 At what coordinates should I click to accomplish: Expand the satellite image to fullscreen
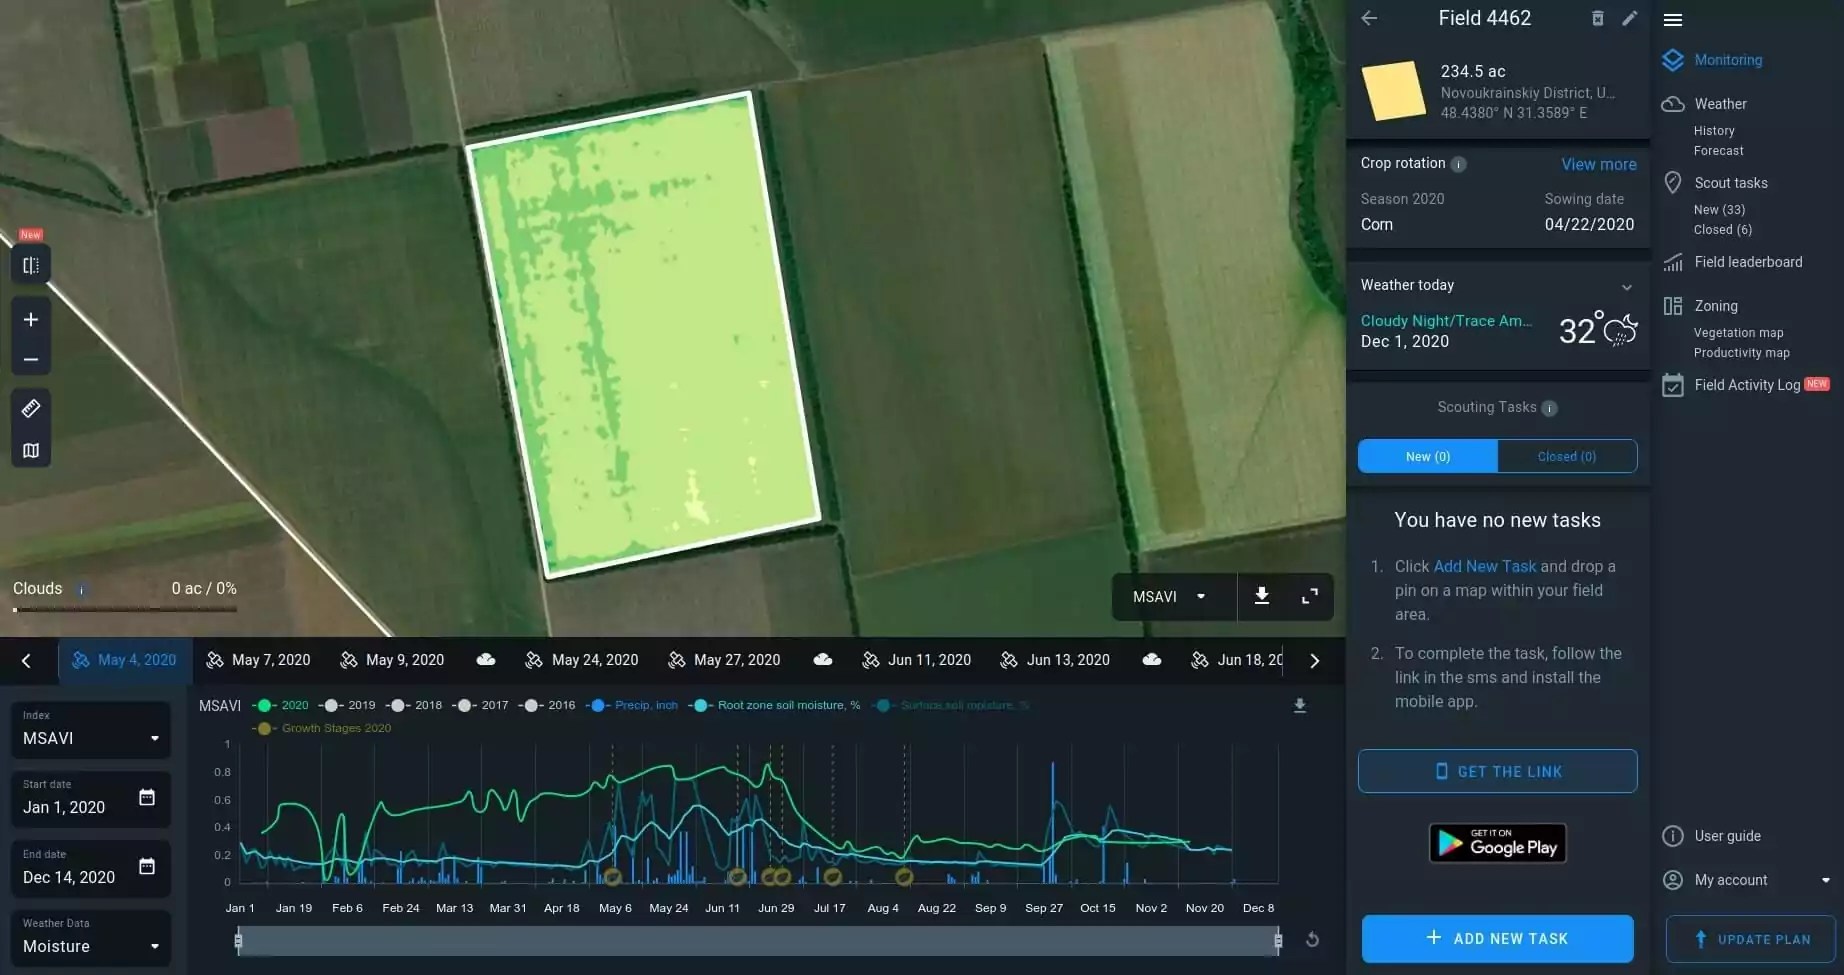(x=1309, y=596)
